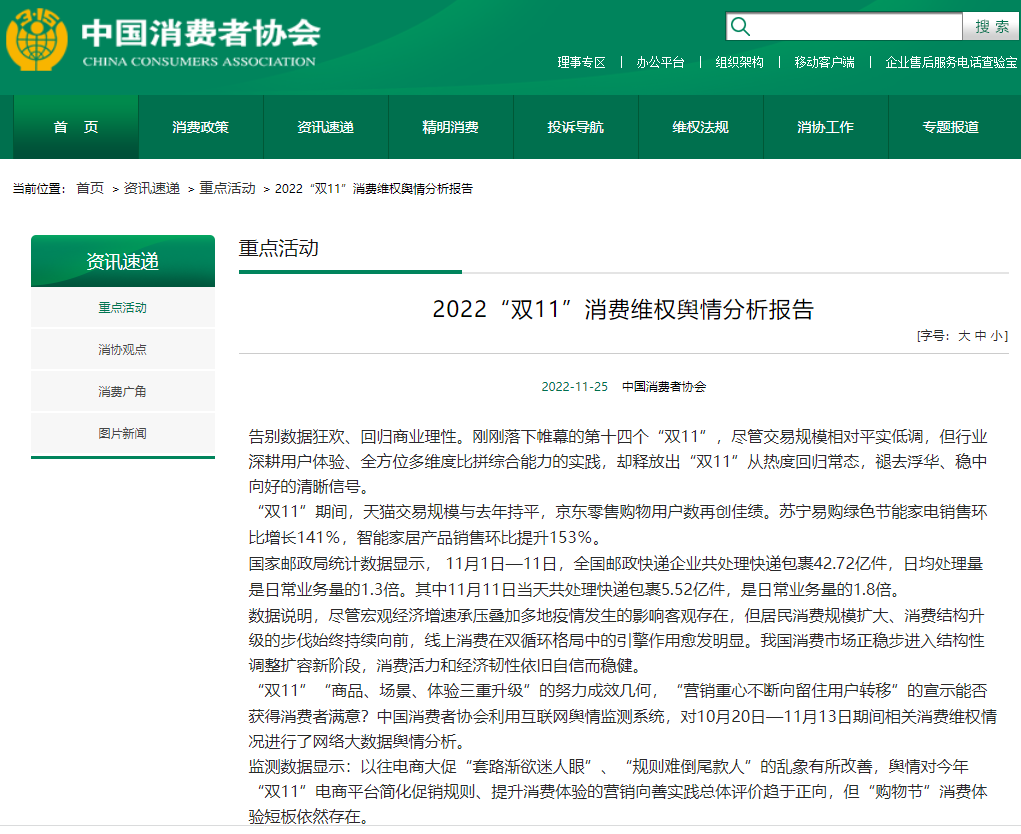This screenshot has width=1021, height=834.
Task: Open the 办公平台 top link
Action: pos(660,62)
